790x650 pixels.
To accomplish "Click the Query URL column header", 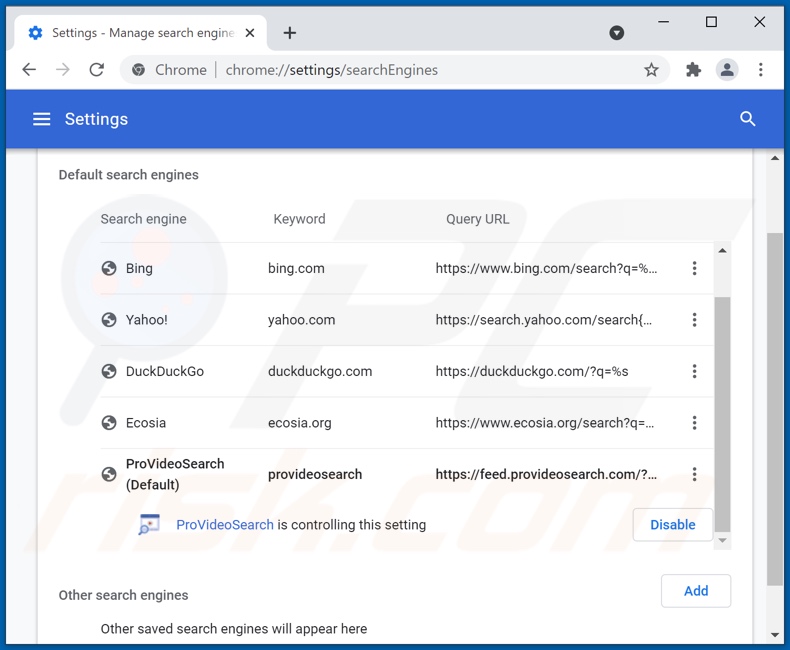I will pos(478,219).
